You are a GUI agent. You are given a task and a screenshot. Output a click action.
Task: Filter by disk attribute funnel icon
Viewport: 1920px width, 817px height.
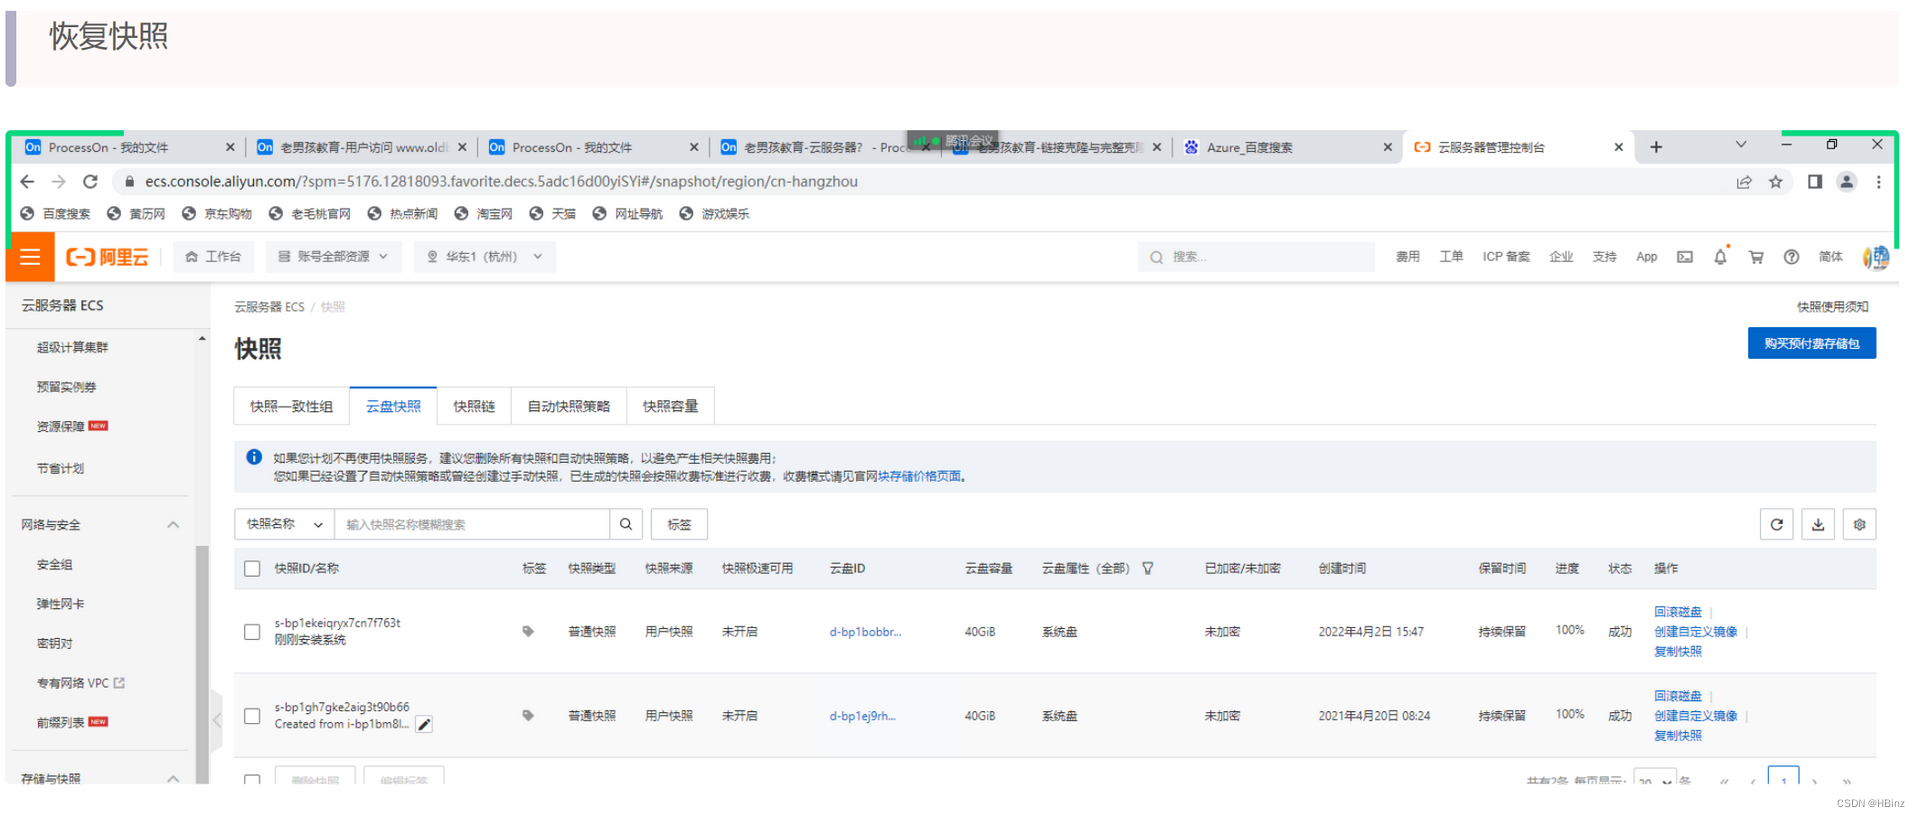coord(1148,568)
